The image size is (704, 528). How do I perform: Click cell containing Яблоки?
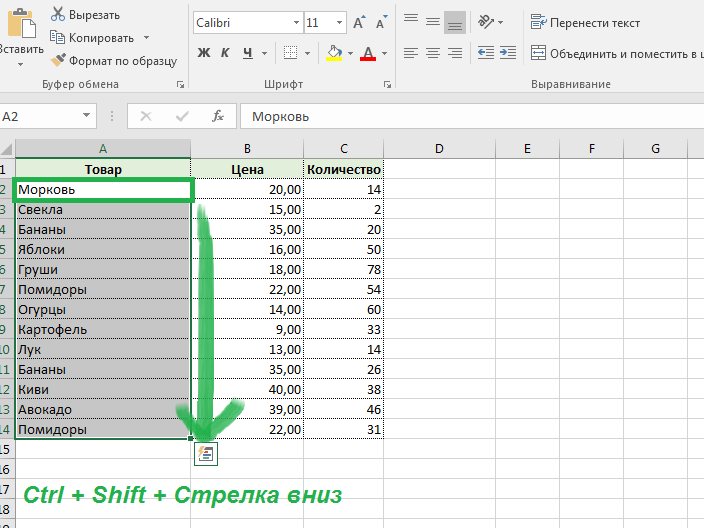103,250
